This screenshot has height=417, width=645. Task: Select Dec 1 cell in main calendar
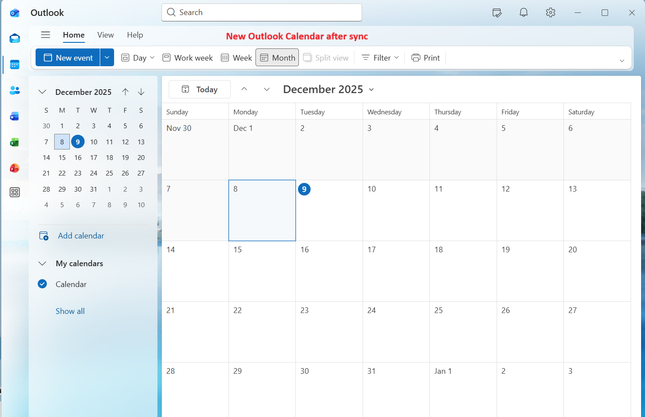[262, 150]
